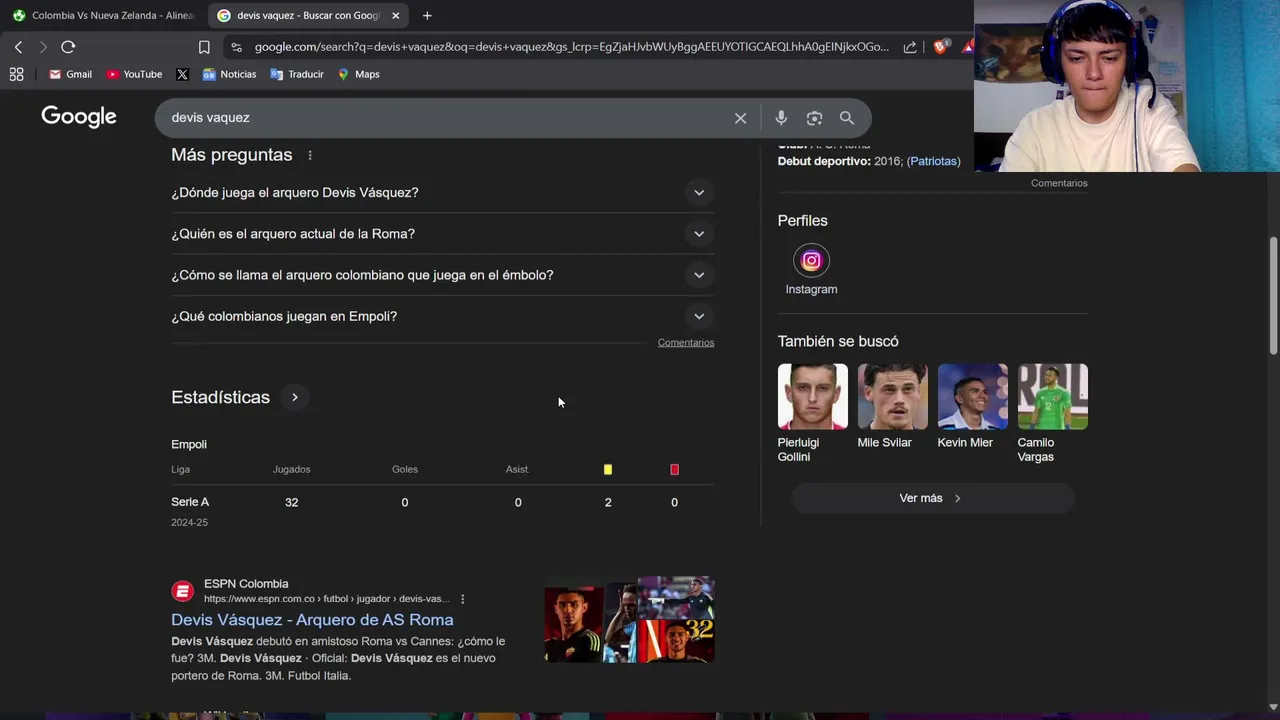This screenshot has width=1280, height=720.
Task: Open the Noticias bookmark
Action: tap(229, 74)
